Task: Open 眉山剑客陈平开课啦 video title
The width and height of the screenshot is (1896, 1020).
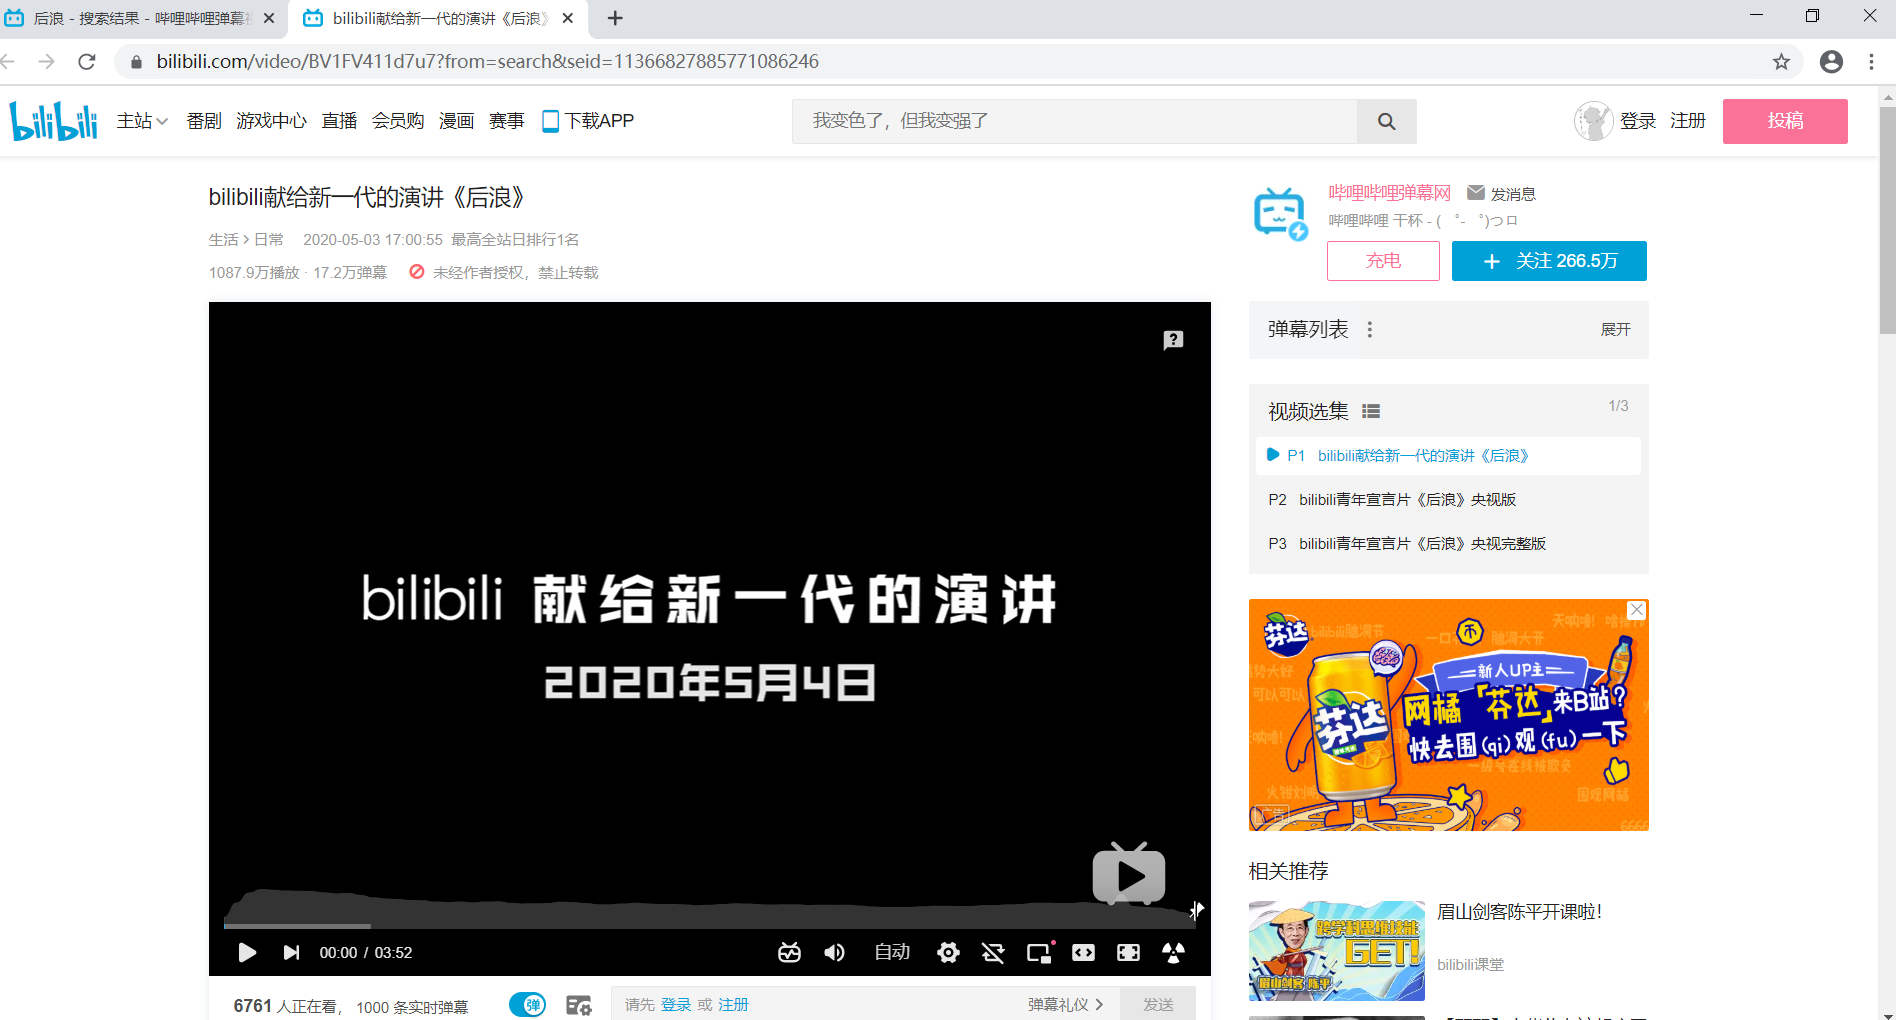Action: point(1520,912)
